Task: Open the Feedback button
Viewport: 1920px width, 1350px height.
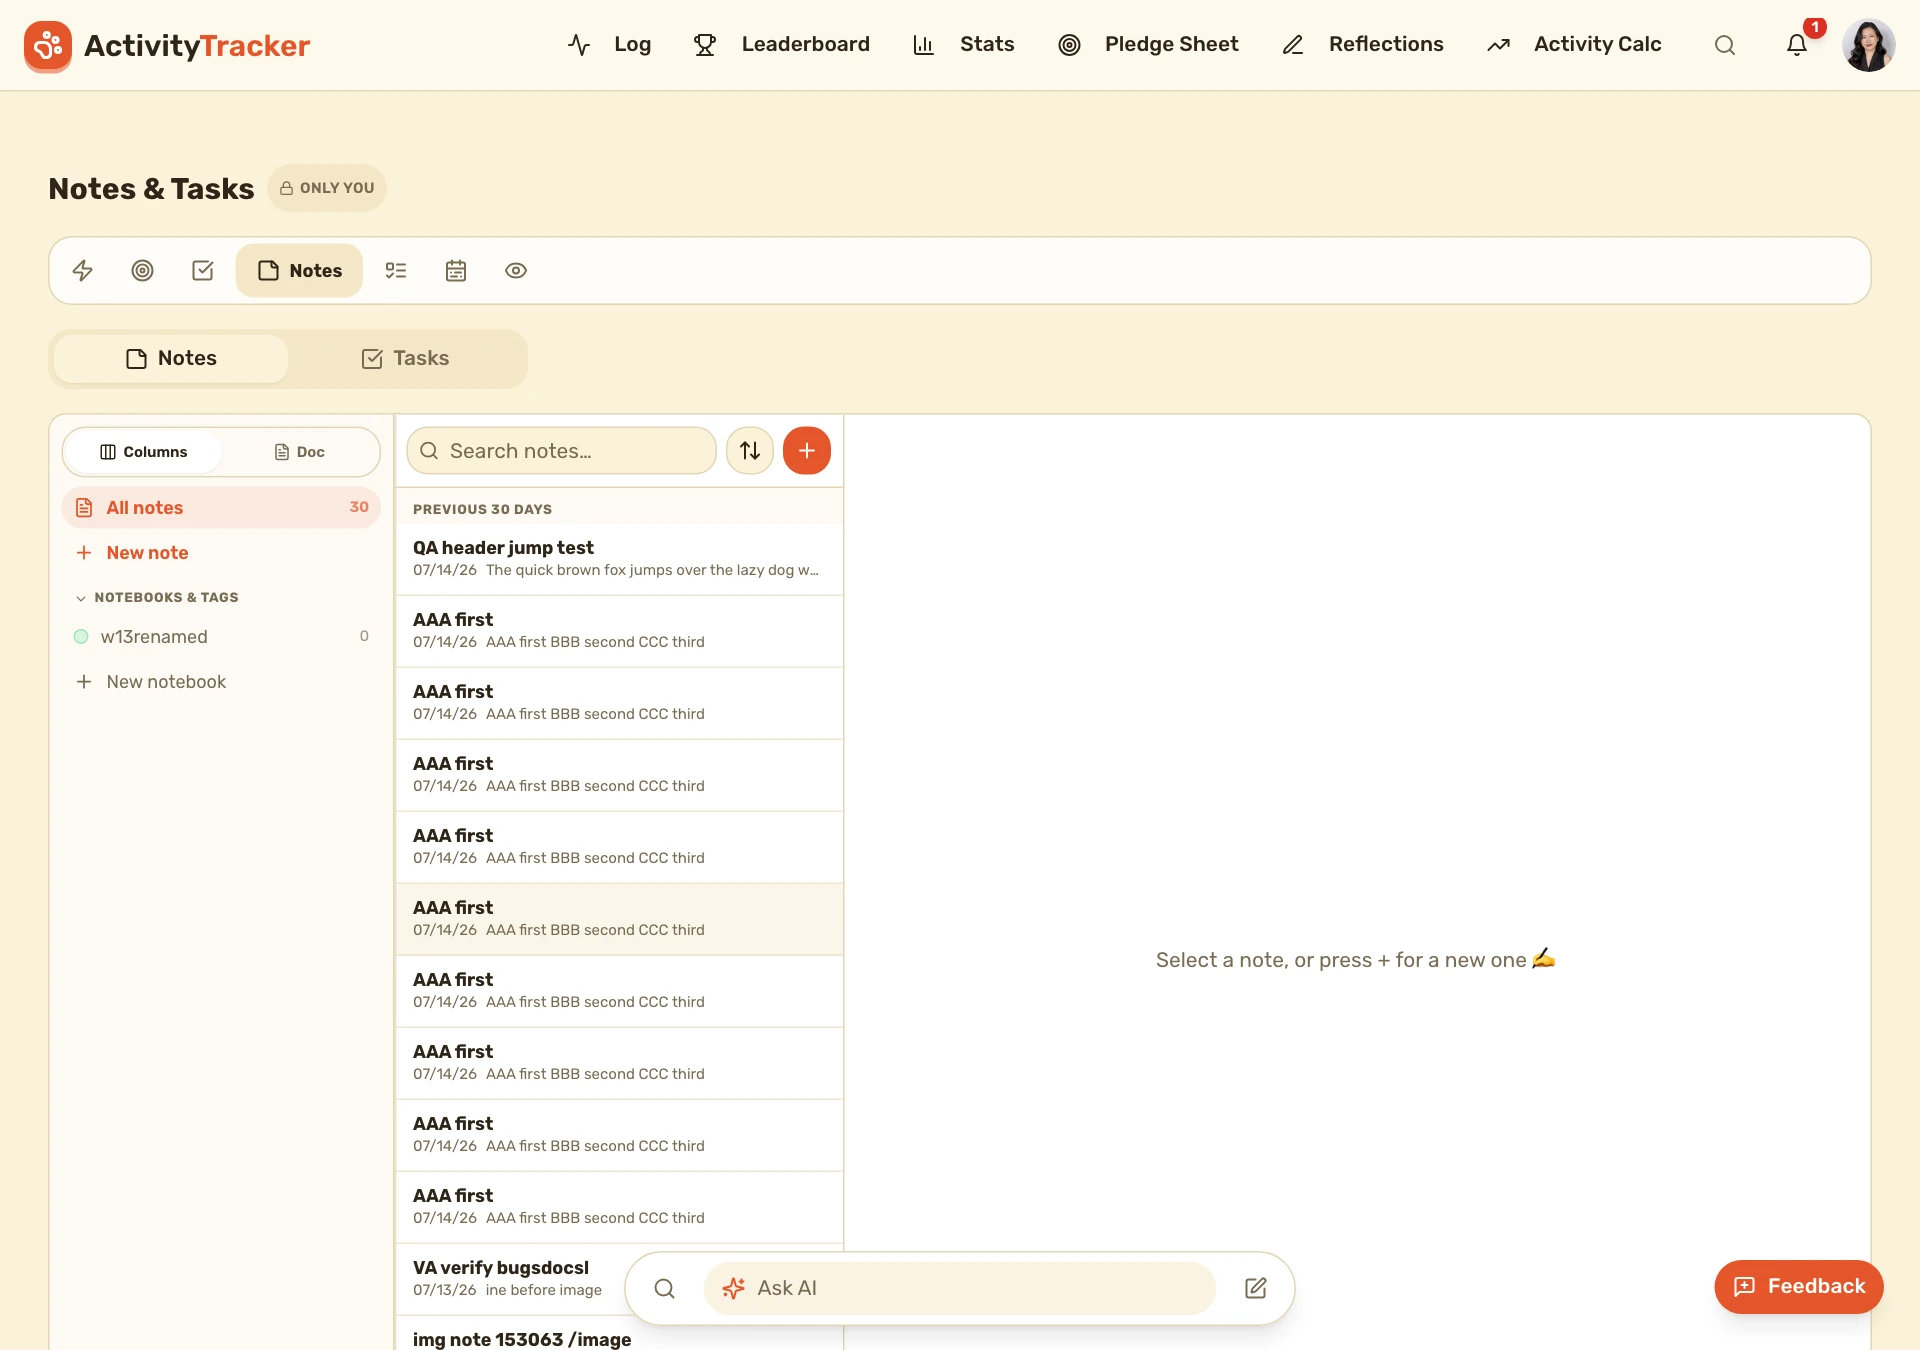Action: coord(1798,1287)
